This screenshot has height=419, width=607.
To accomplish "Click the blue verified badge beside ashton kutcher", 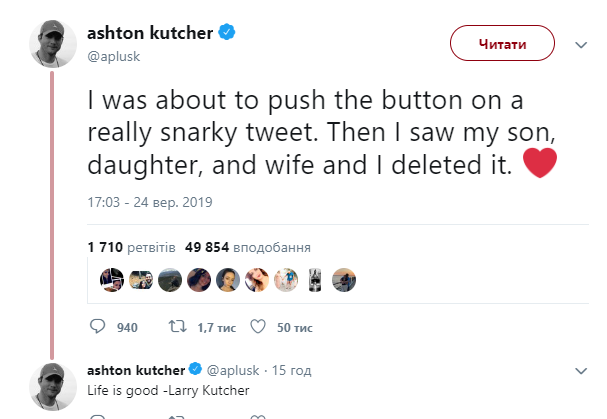I will [228, 33].
